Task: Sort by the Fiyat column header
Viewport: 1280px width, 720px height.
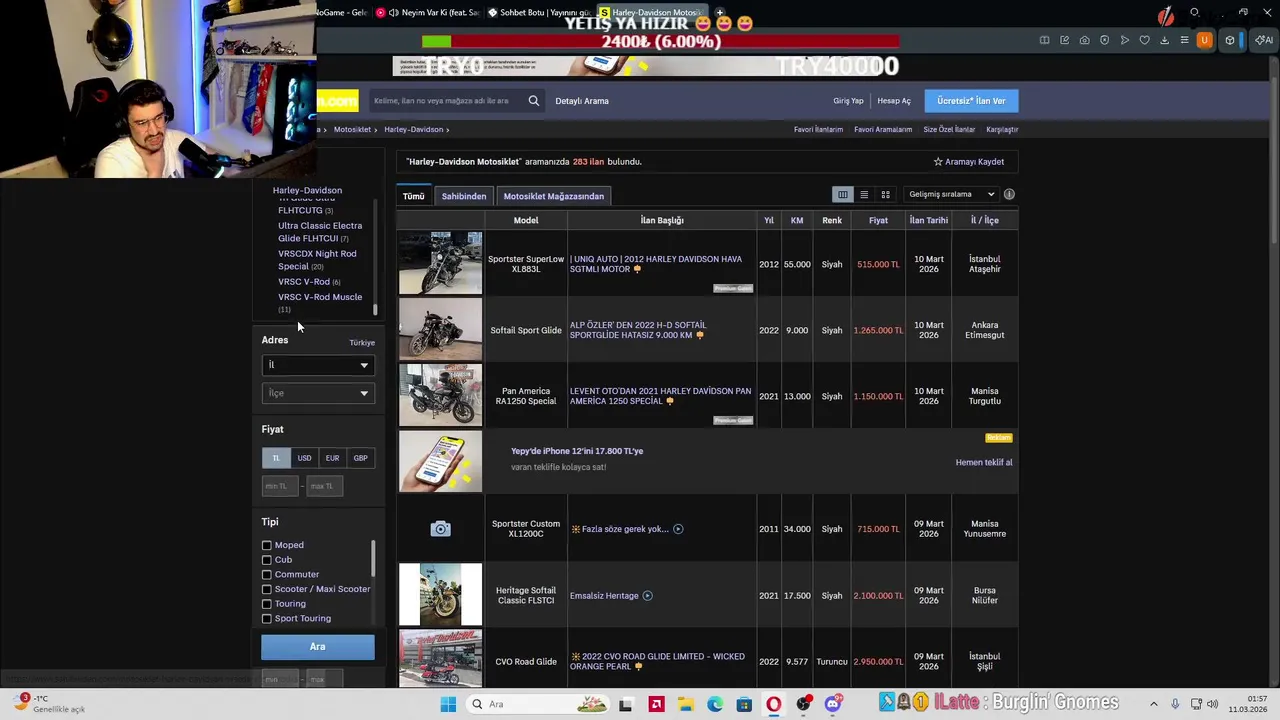Action: coord(878,220)
